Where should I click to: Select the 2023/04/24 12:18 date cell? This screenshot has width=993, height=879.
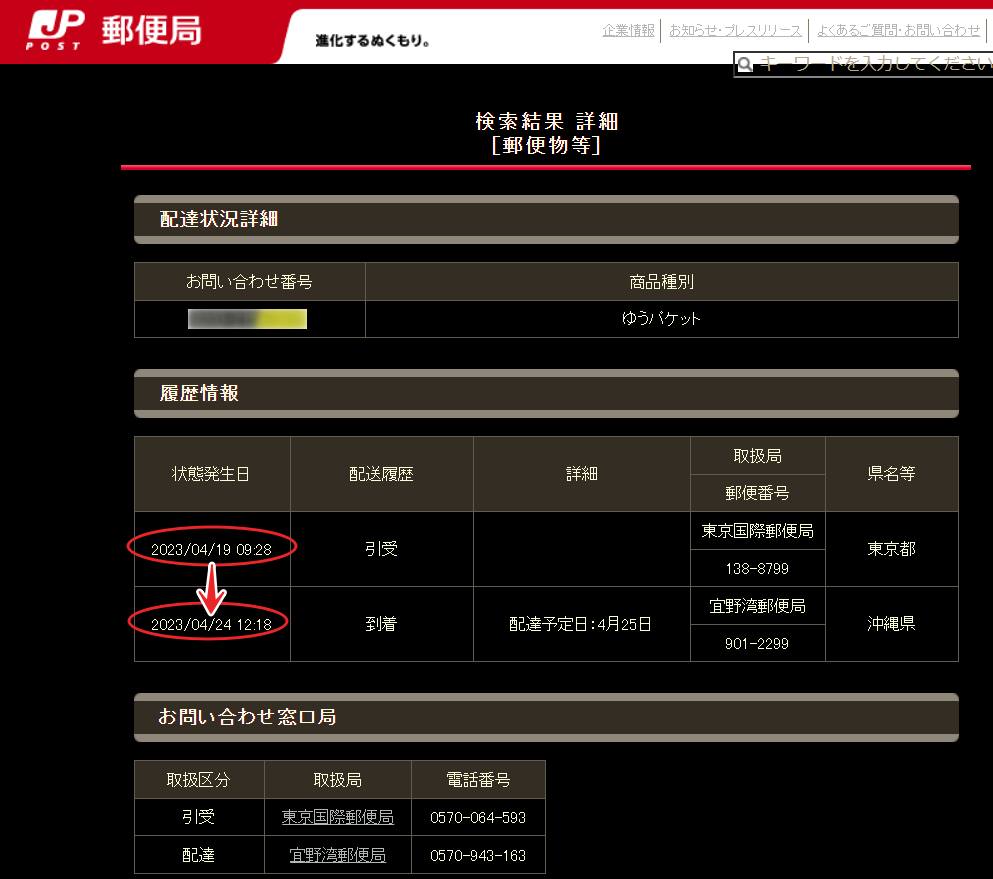coord(211,624)
